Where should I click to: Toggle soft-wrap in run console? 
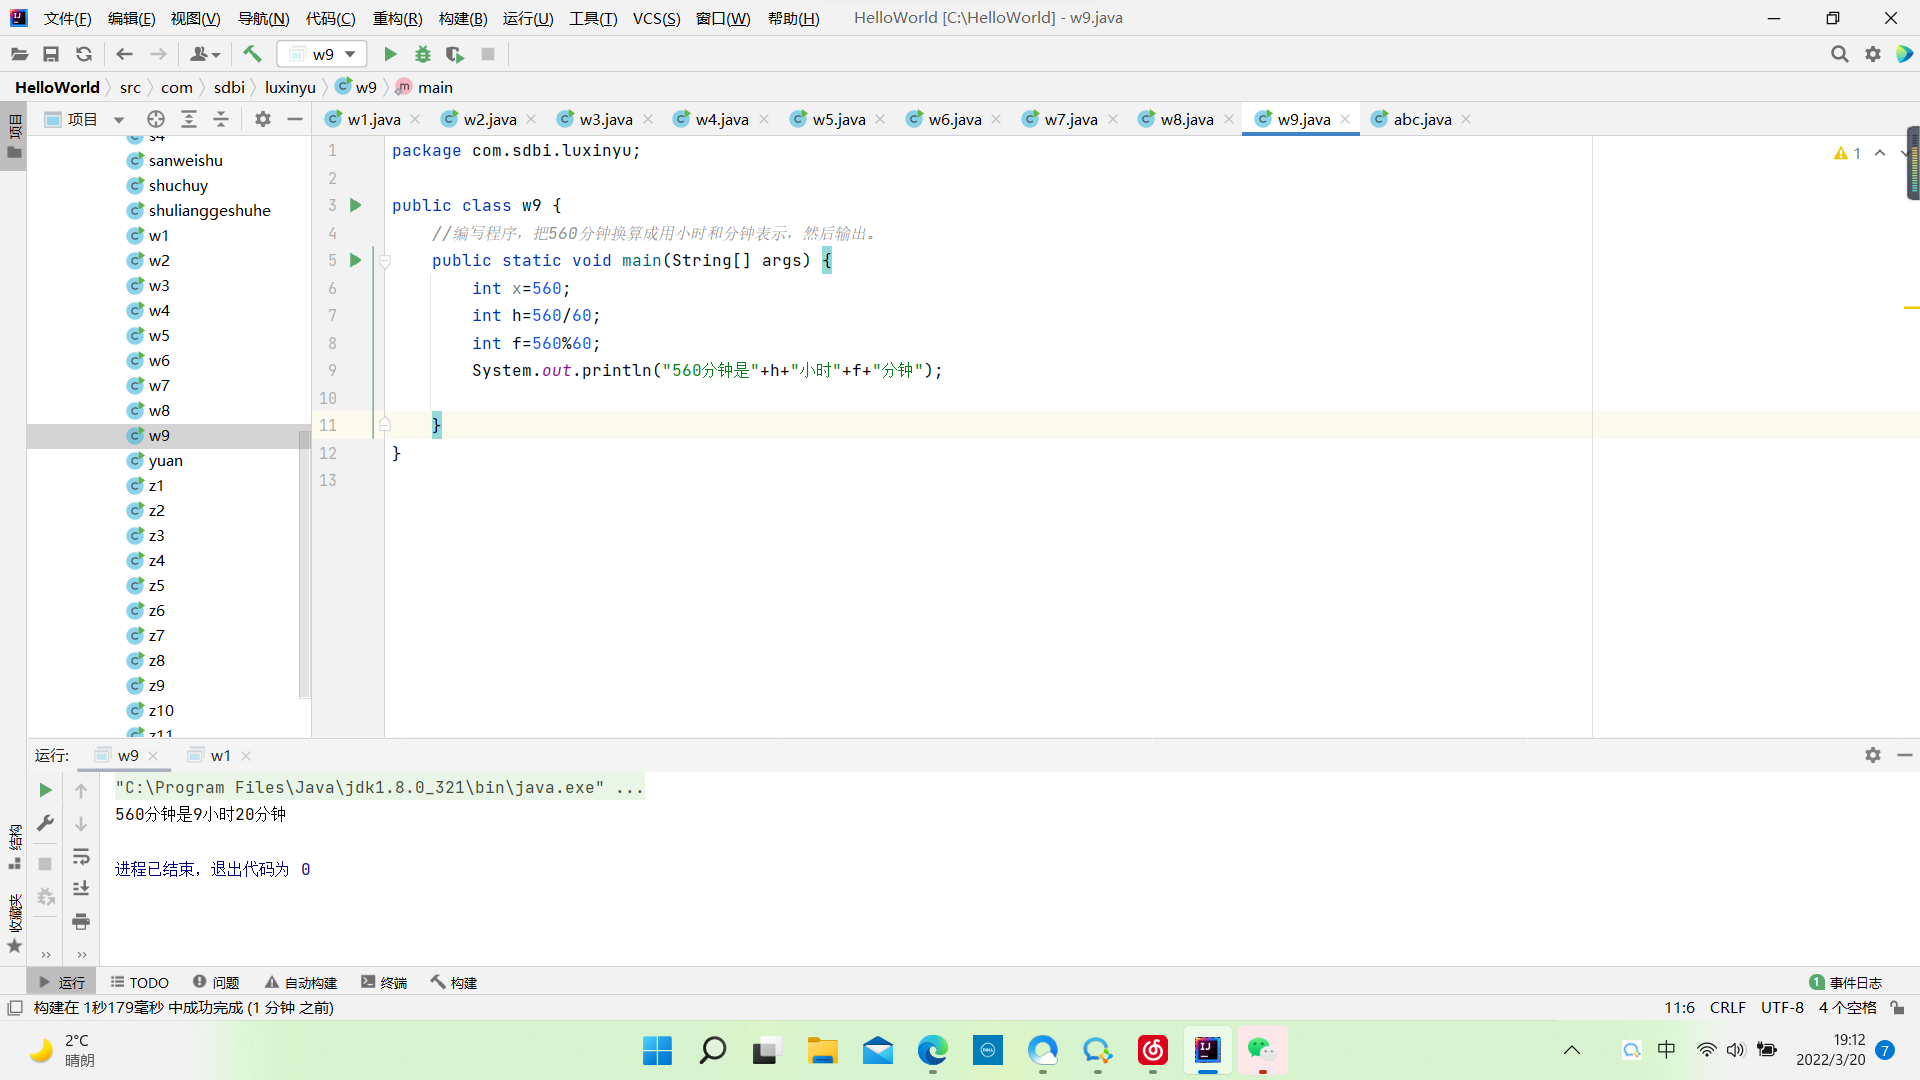point(81,856)
